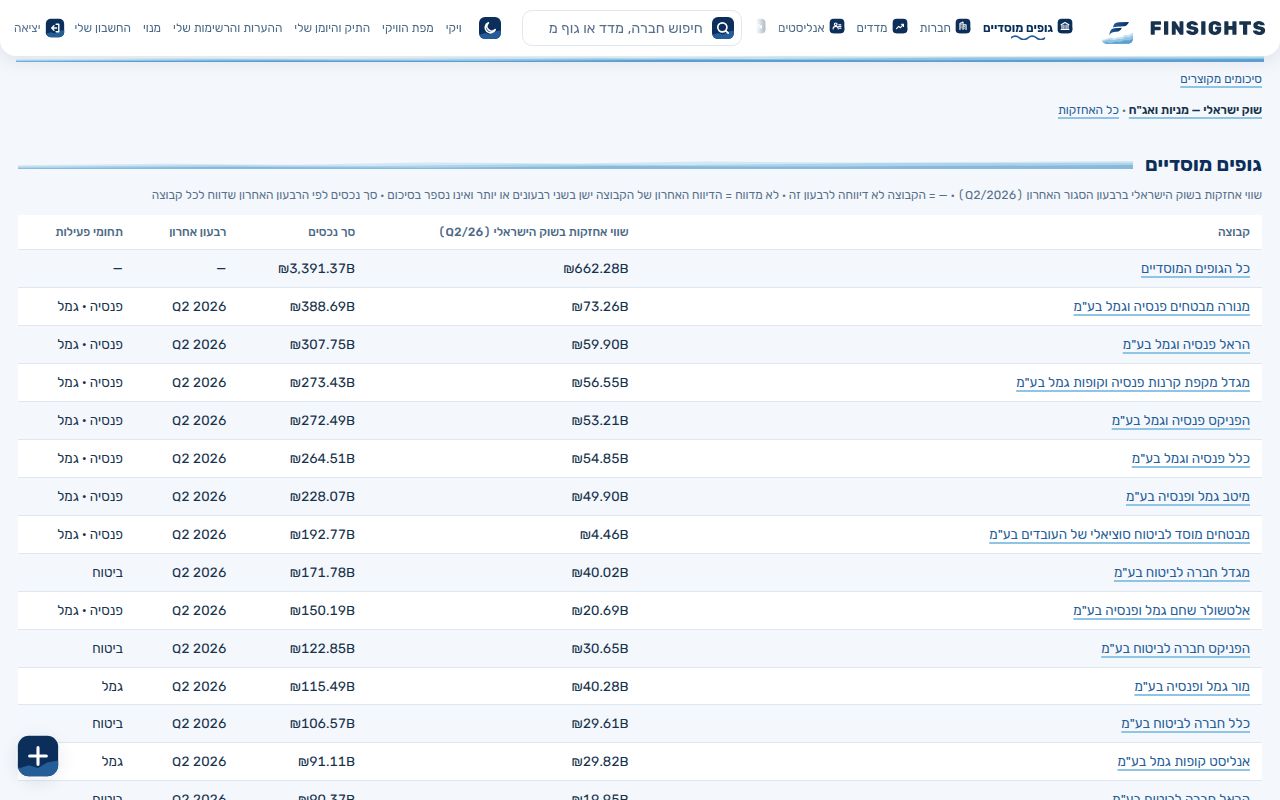This screenshot has width=1280, height=800.
Task: Click the search magnifier icon
Action: pos(723,28)
